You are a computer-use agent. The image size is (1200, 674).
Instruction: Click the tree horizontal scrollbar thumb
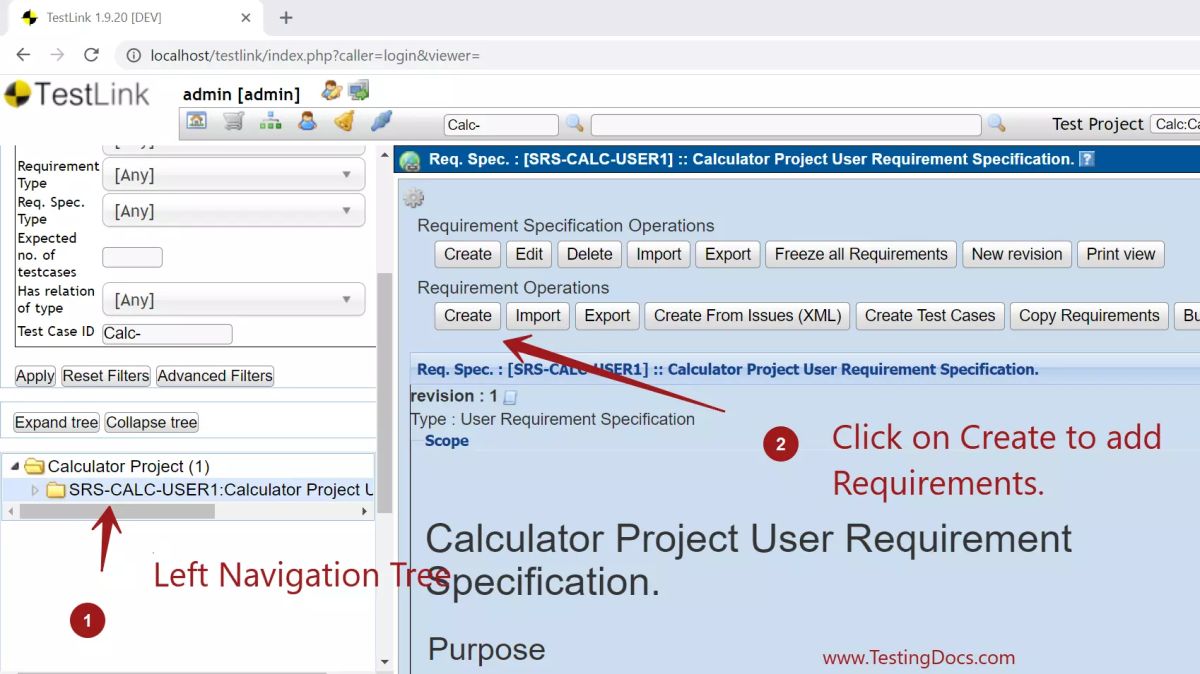point(117,511)
